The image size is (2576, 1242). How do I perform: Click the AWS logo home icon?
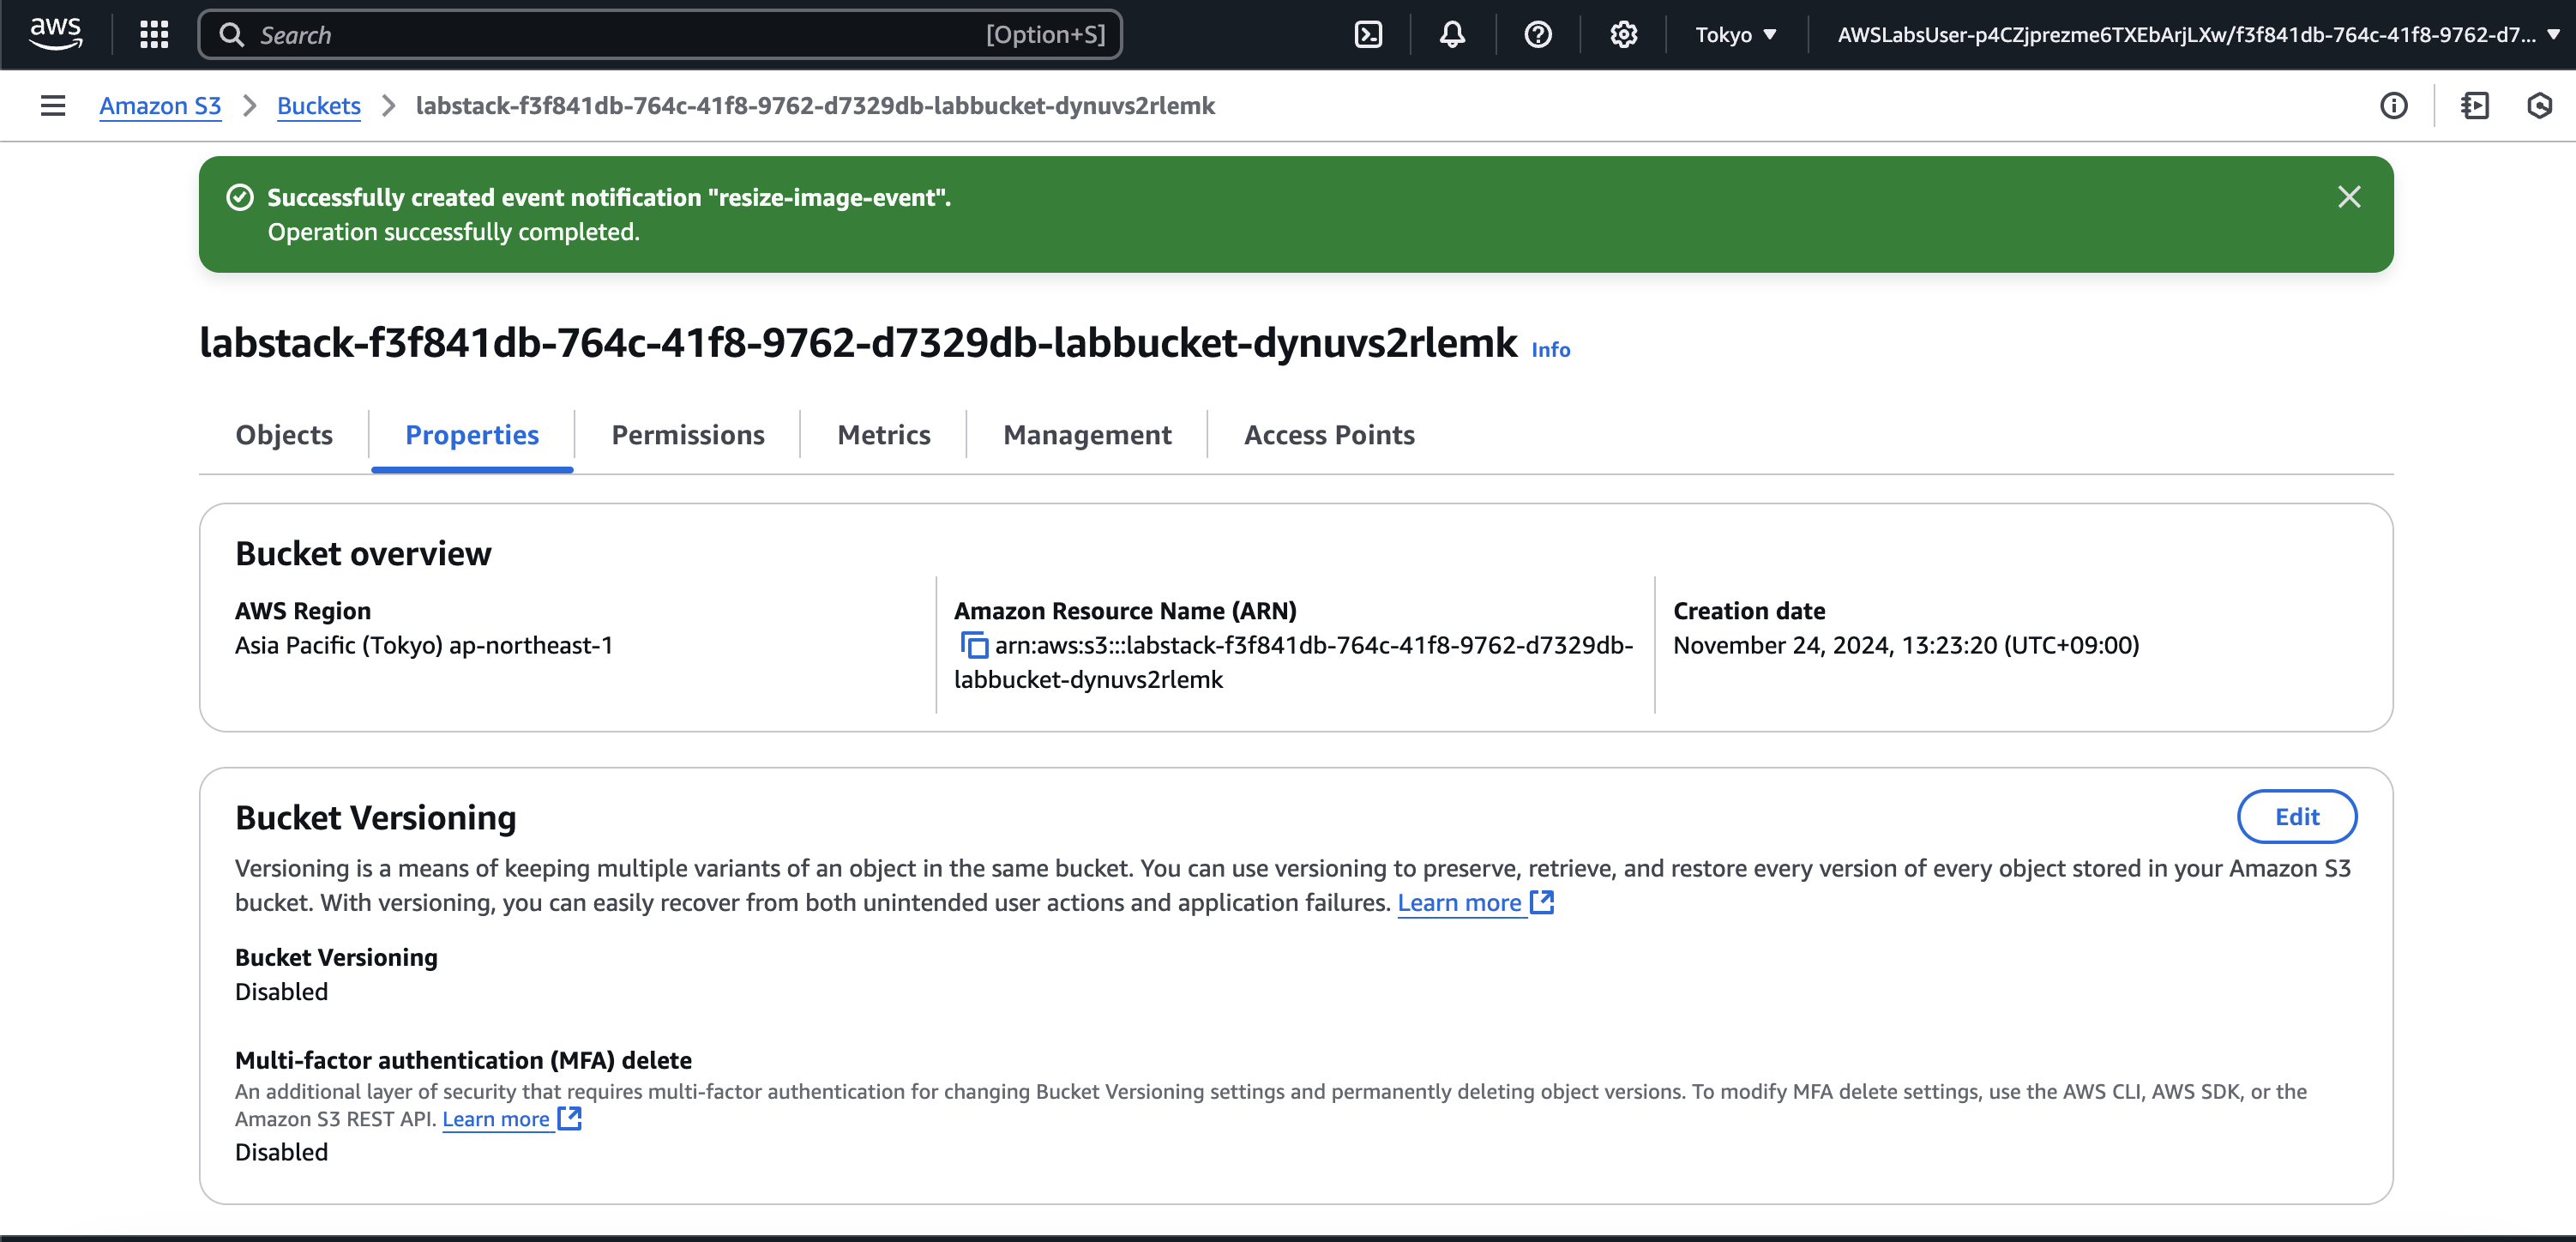pos(55,34)
